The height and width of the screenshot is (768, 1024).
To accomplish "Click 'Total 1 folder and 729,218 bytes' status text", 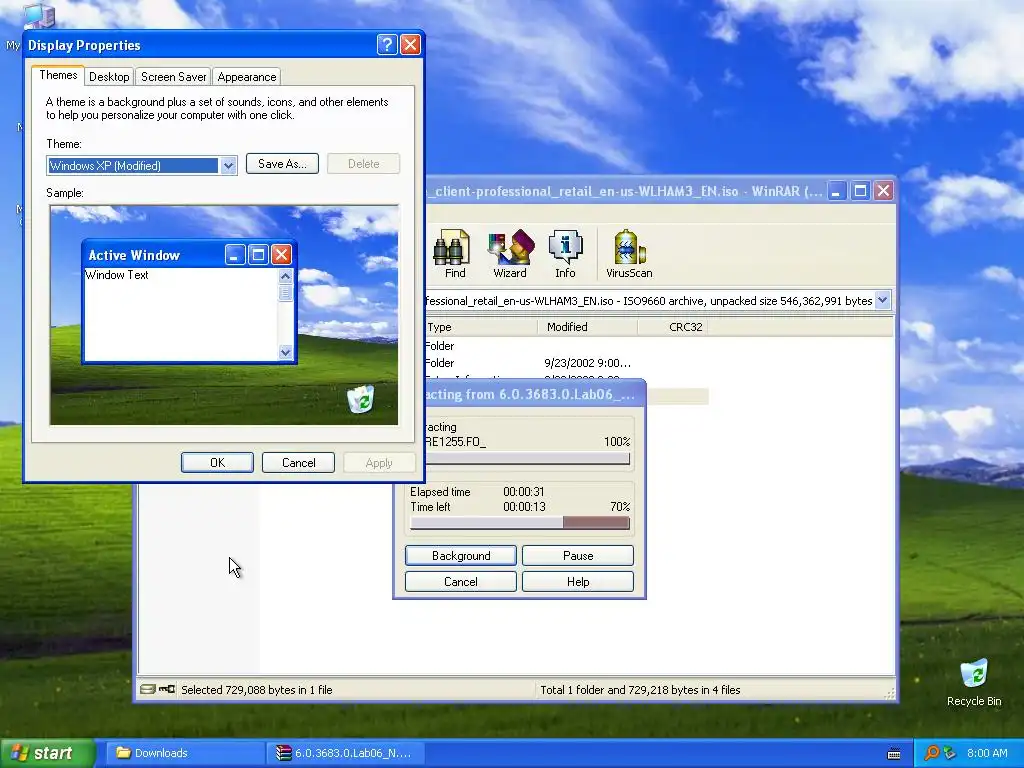I will [x=640, y=690].
